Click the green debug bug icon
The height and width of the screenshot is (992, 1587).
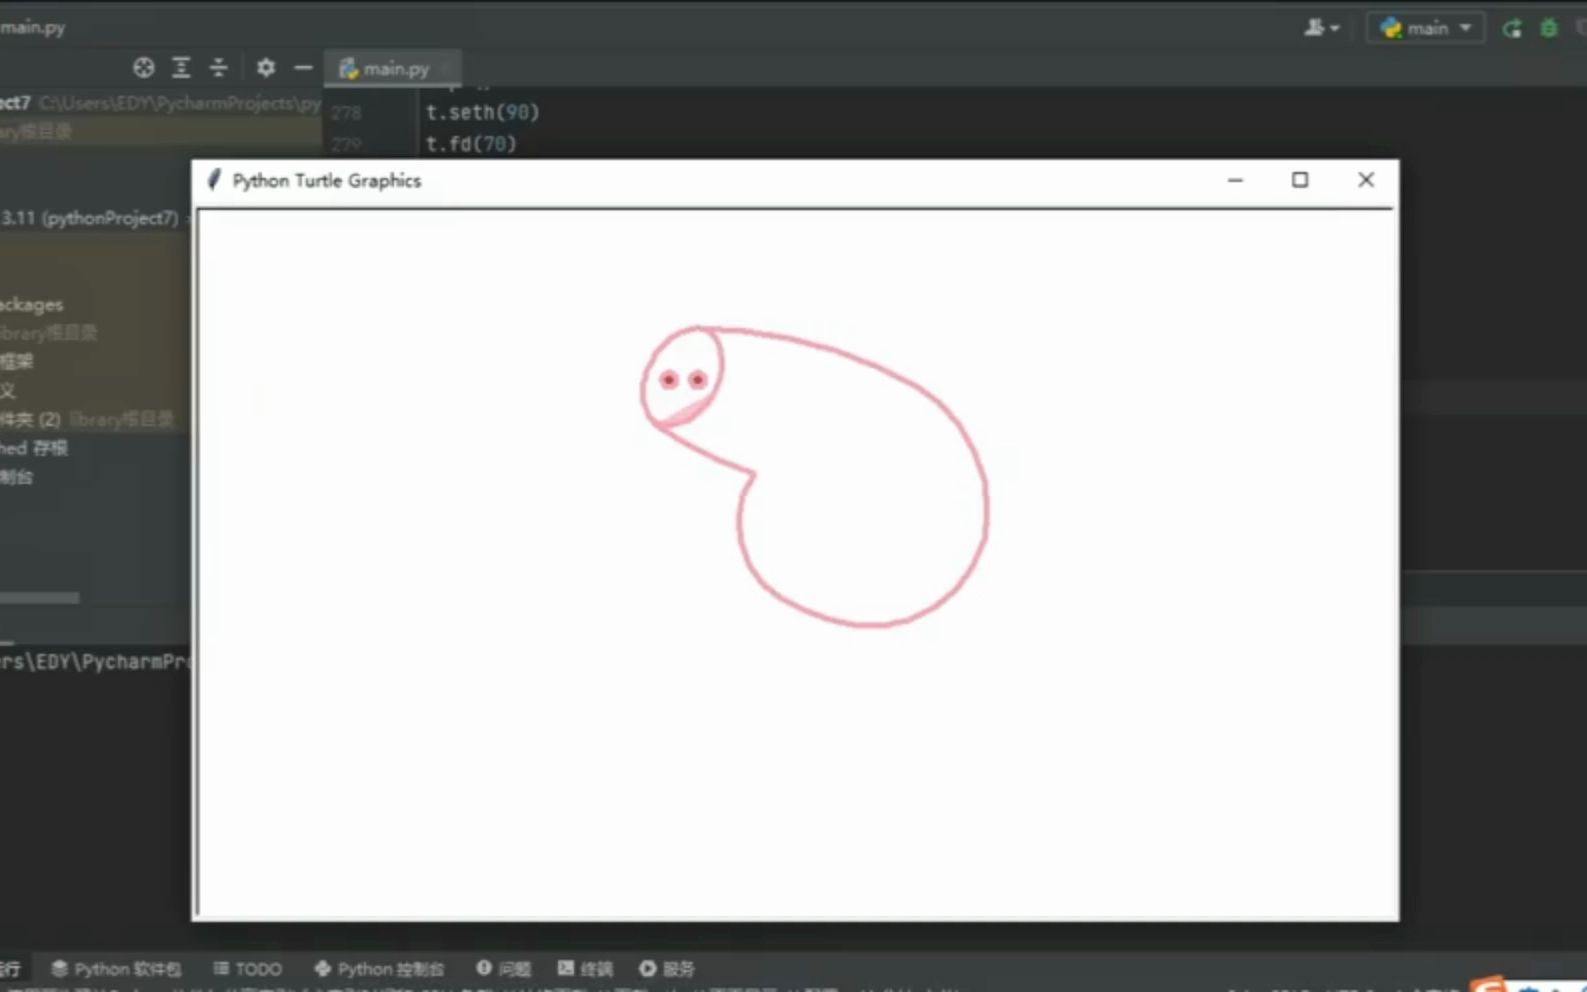point(1549,28)
